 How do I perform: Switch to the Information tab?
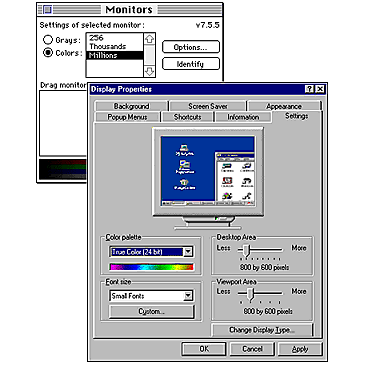click(243, 117)
